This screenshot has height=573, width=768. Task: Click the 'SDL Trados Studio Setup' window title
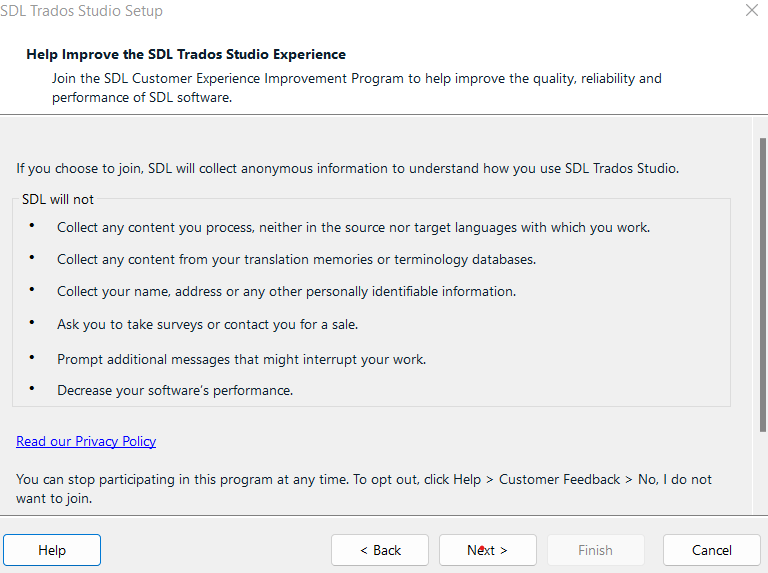pyautogui.click(x=81, y=10)
